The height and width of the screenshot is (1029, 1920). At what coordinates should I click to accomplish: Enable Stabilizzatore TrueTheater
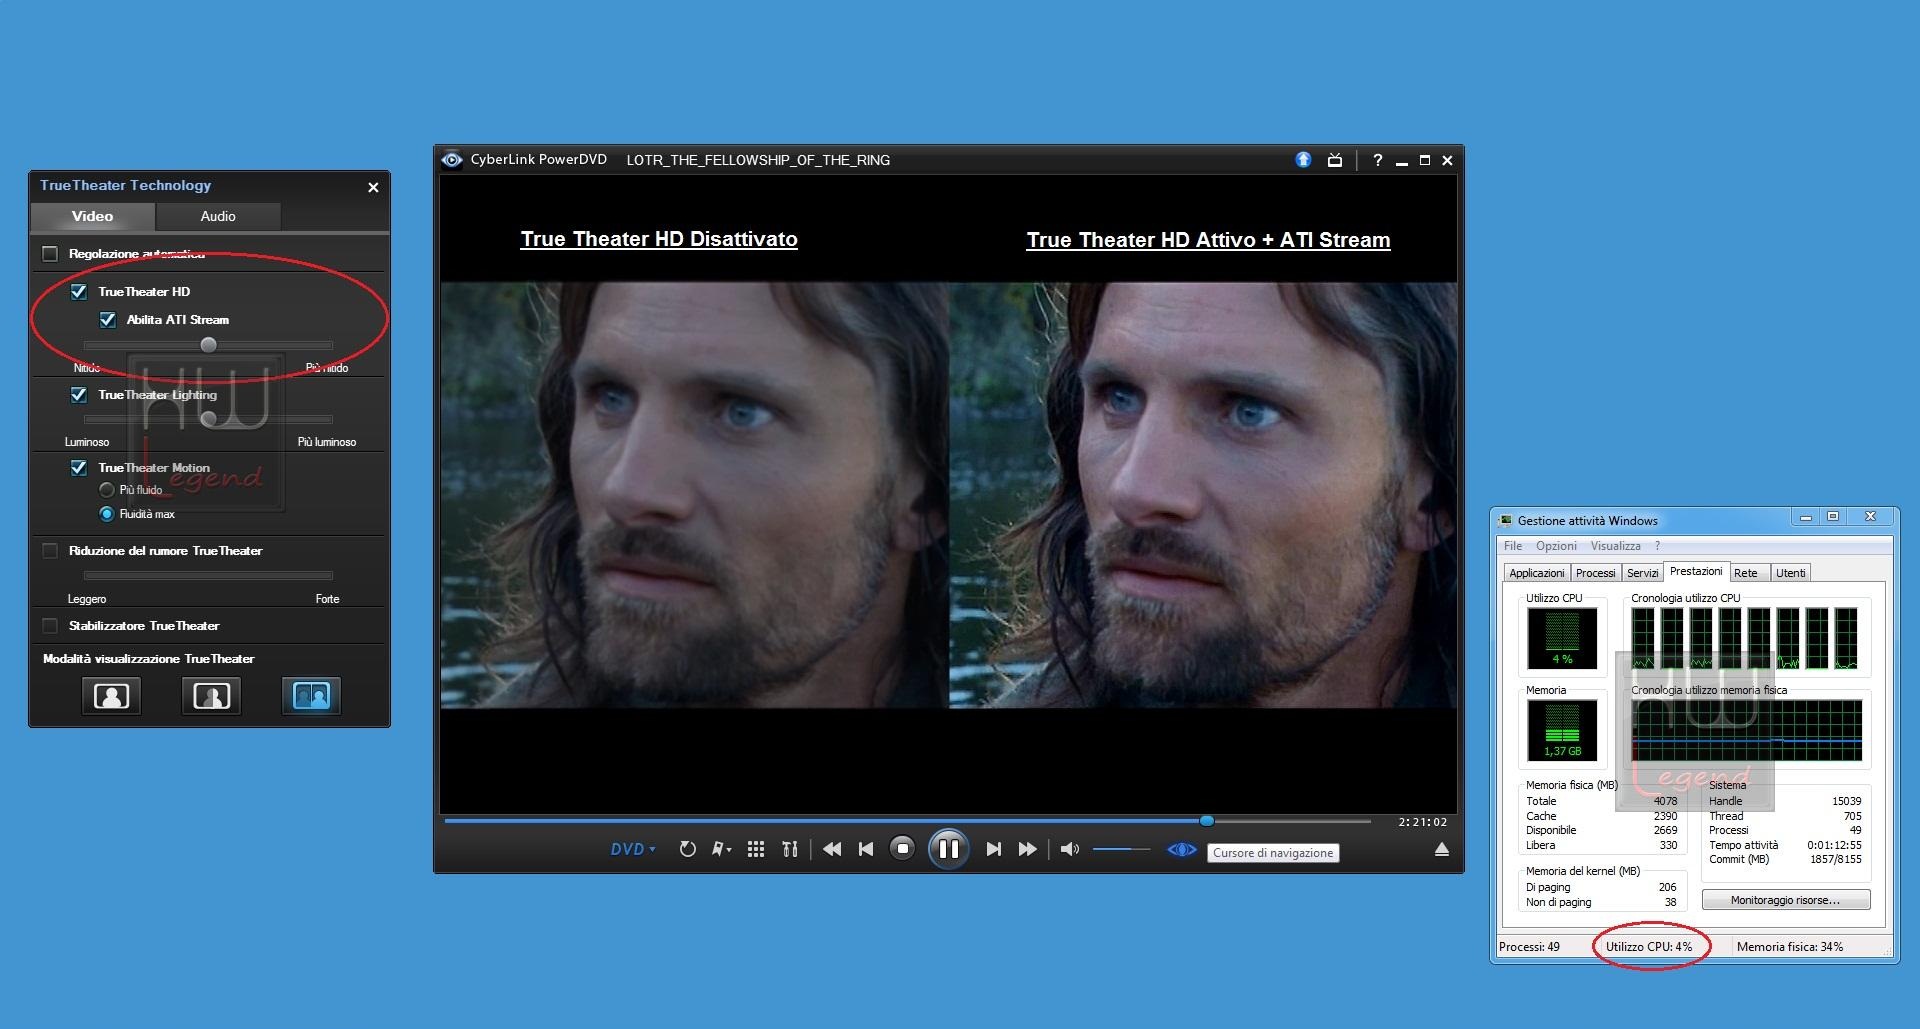click(x=50, y=626)
